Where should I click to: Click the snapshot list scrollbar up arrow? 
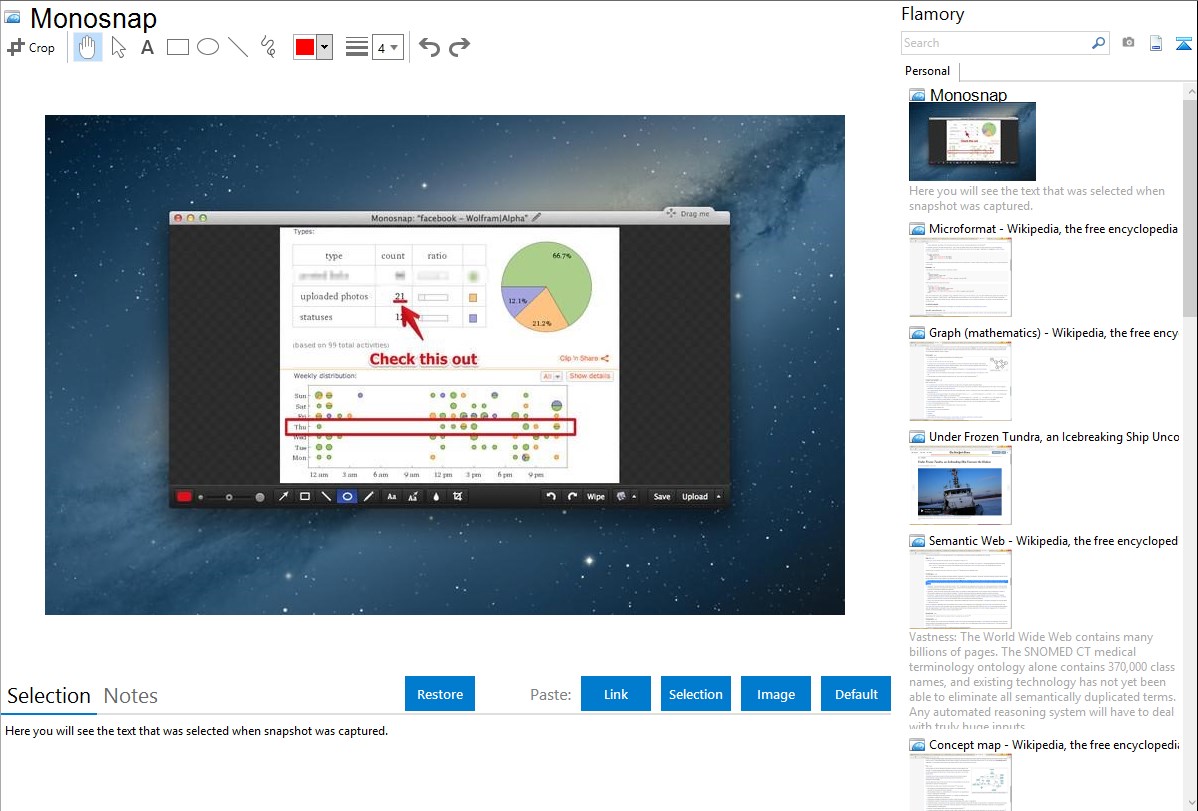[1190, 92]
